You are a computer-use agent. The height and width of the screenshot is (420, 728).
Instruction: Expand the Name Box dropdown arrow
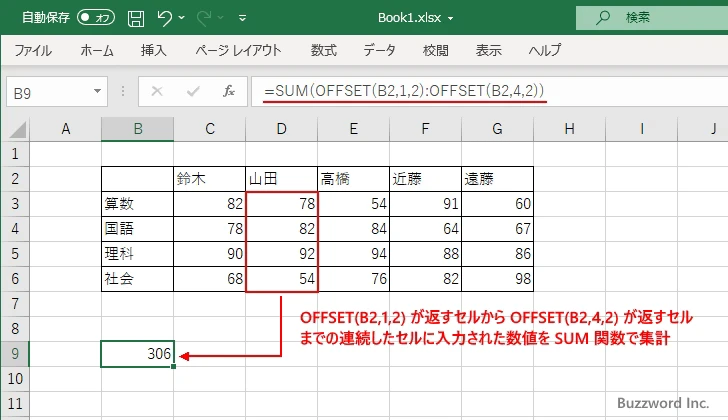(98, 91)
